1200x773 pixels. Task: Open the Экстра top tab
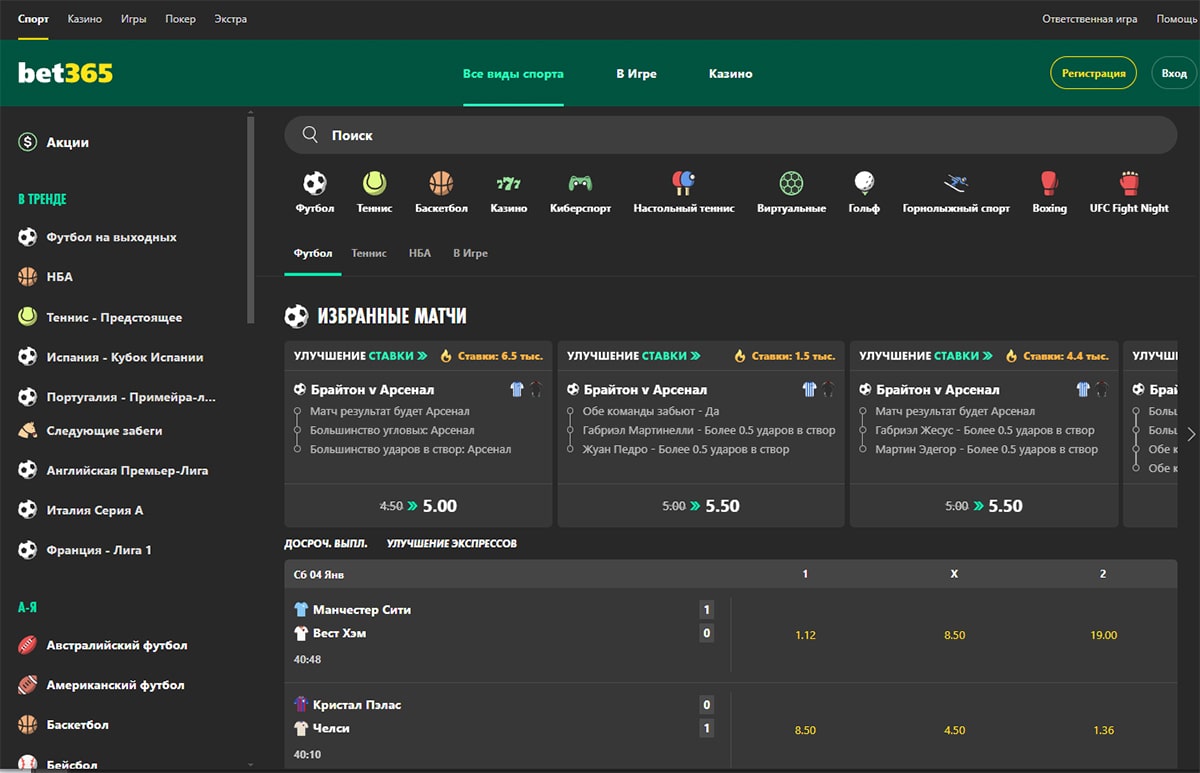(x=230, y=19)
